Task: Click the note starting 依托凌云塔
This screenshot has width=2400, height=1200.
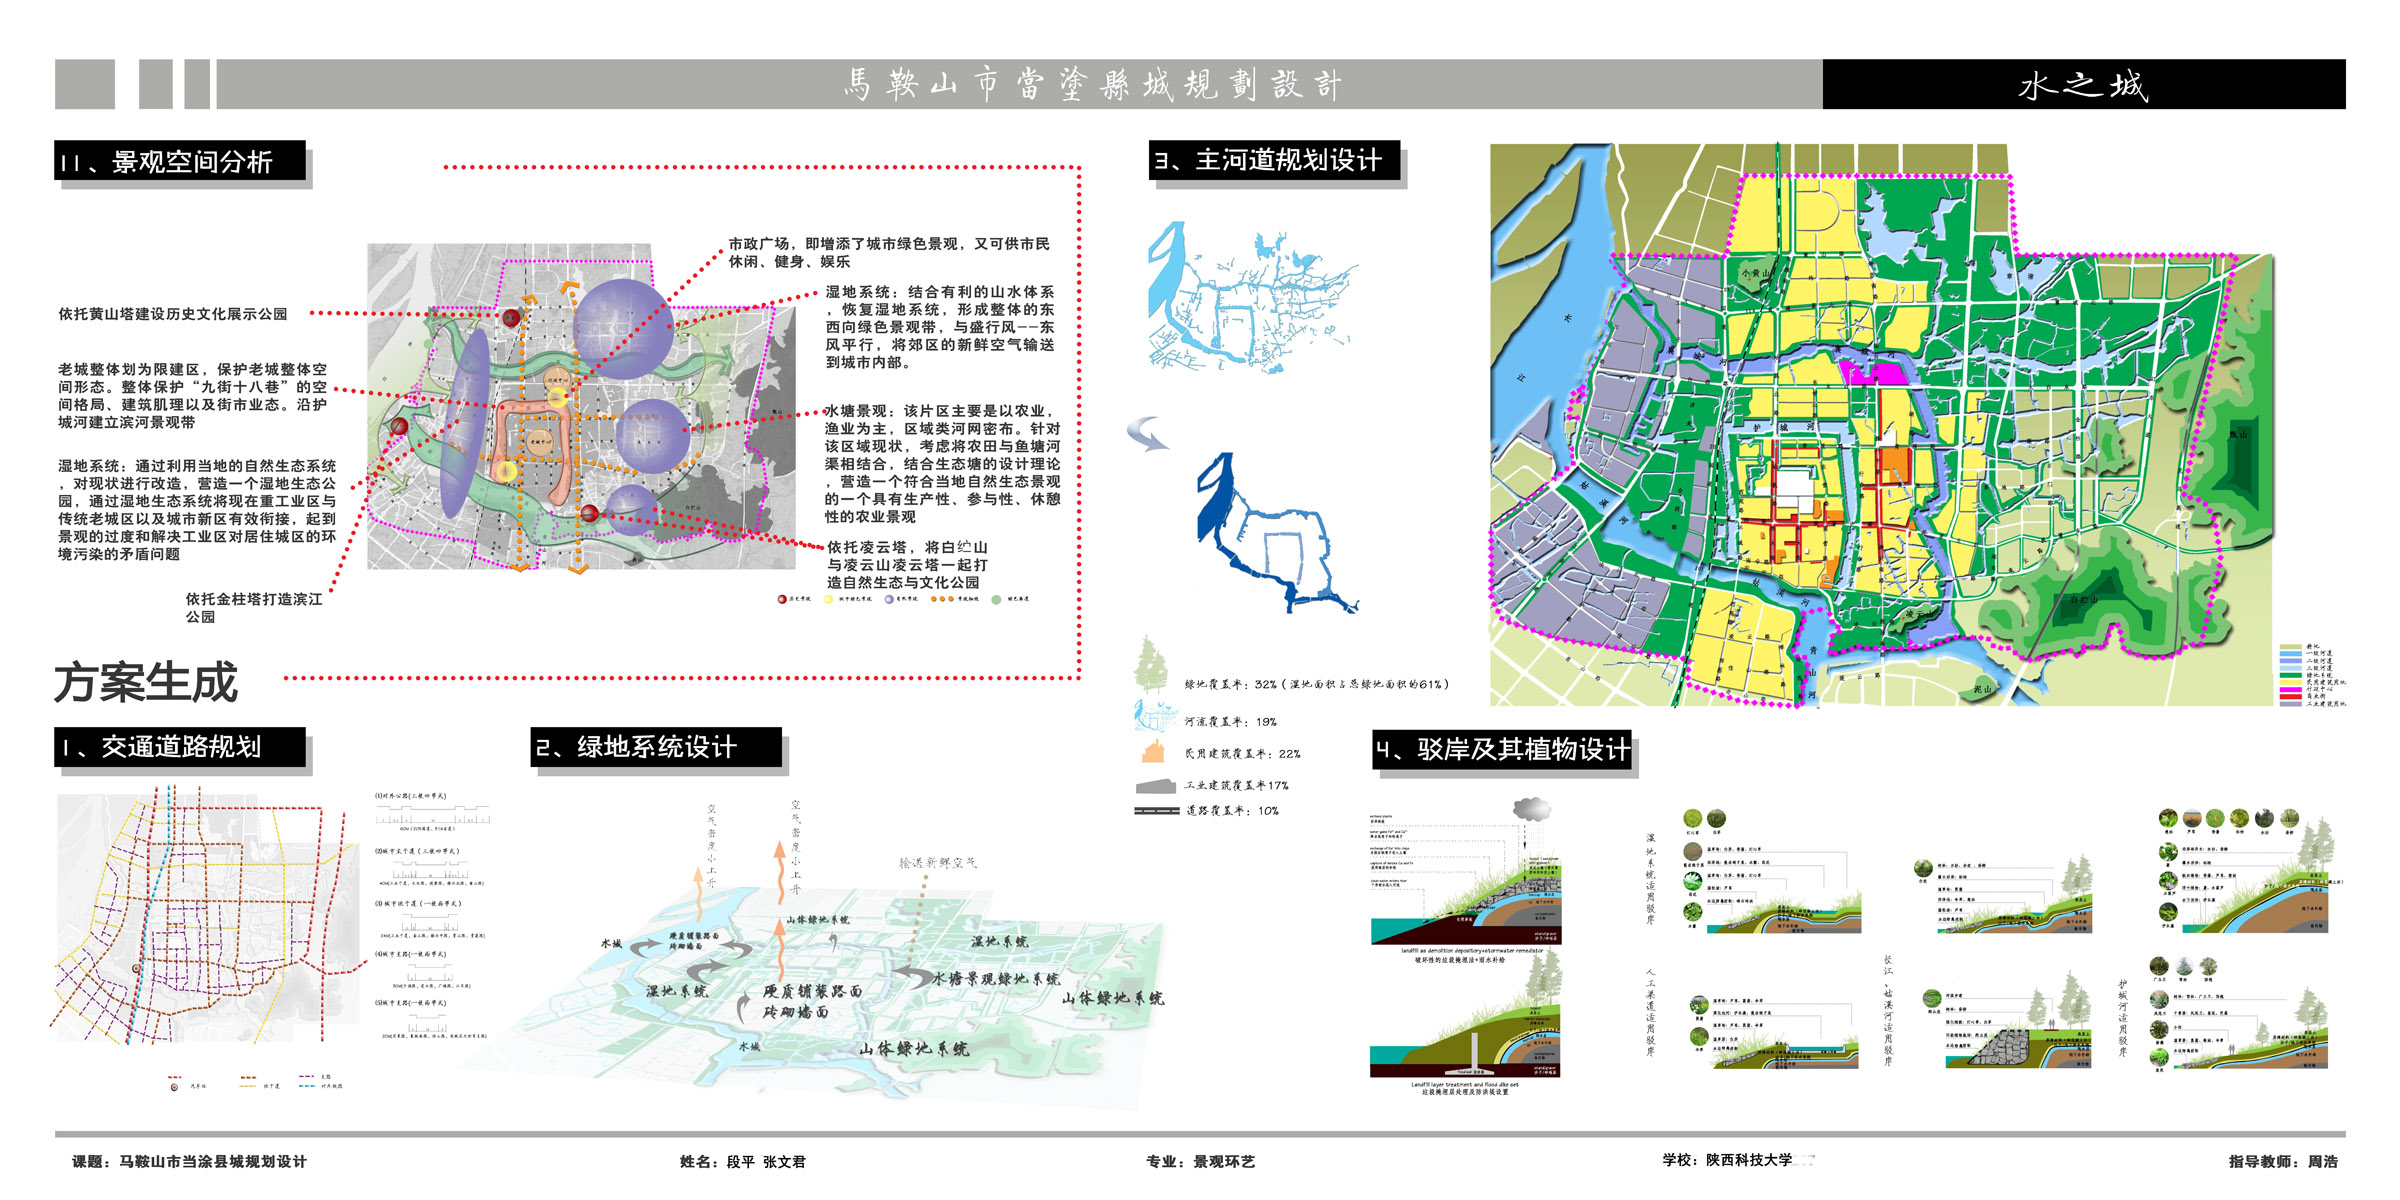Action: [907, 565]
